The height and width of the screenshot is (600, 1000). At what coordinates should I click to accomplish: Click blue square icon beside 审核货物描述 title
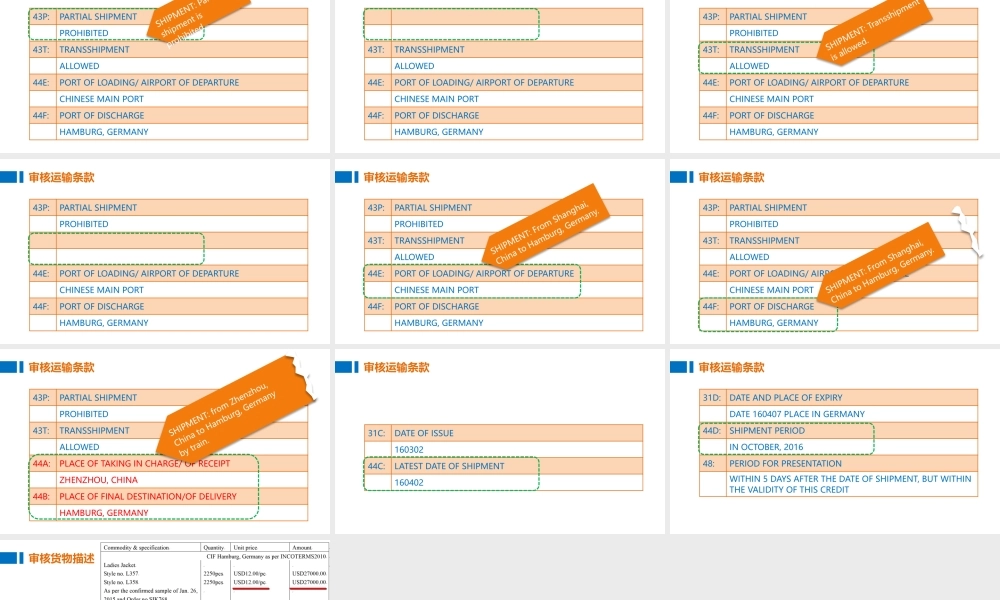point(11,558)
